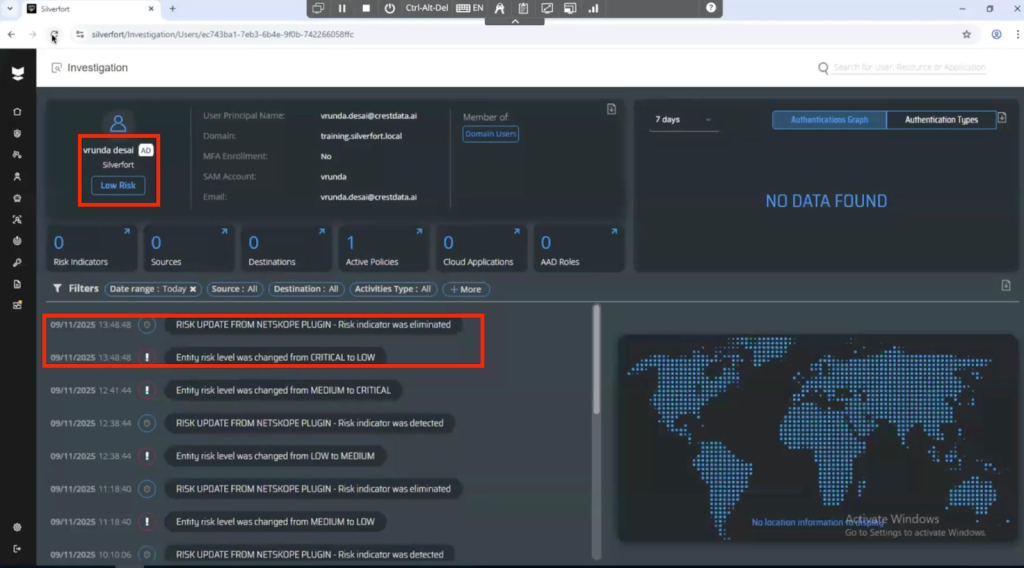Click the signal bars icon in VM toolbar
1024x568 pixels.
(593, 8)
